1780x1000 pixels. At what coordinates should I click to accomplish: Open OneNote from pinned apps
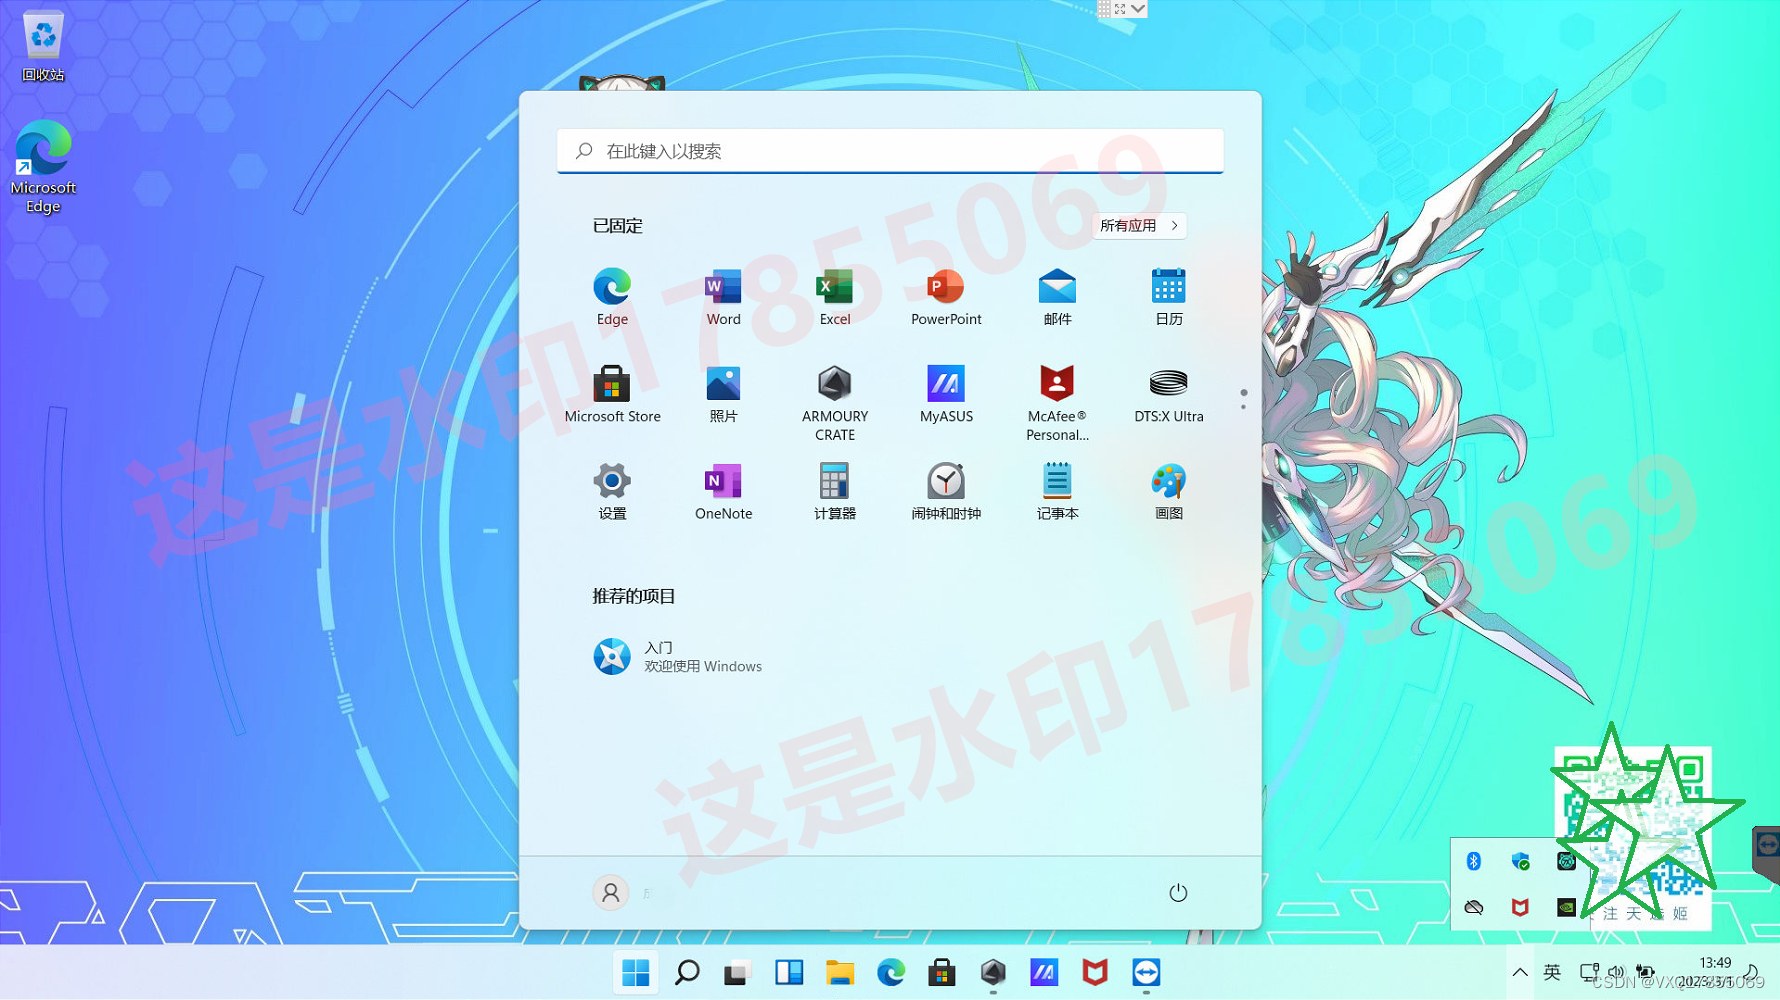pos(723,492)
